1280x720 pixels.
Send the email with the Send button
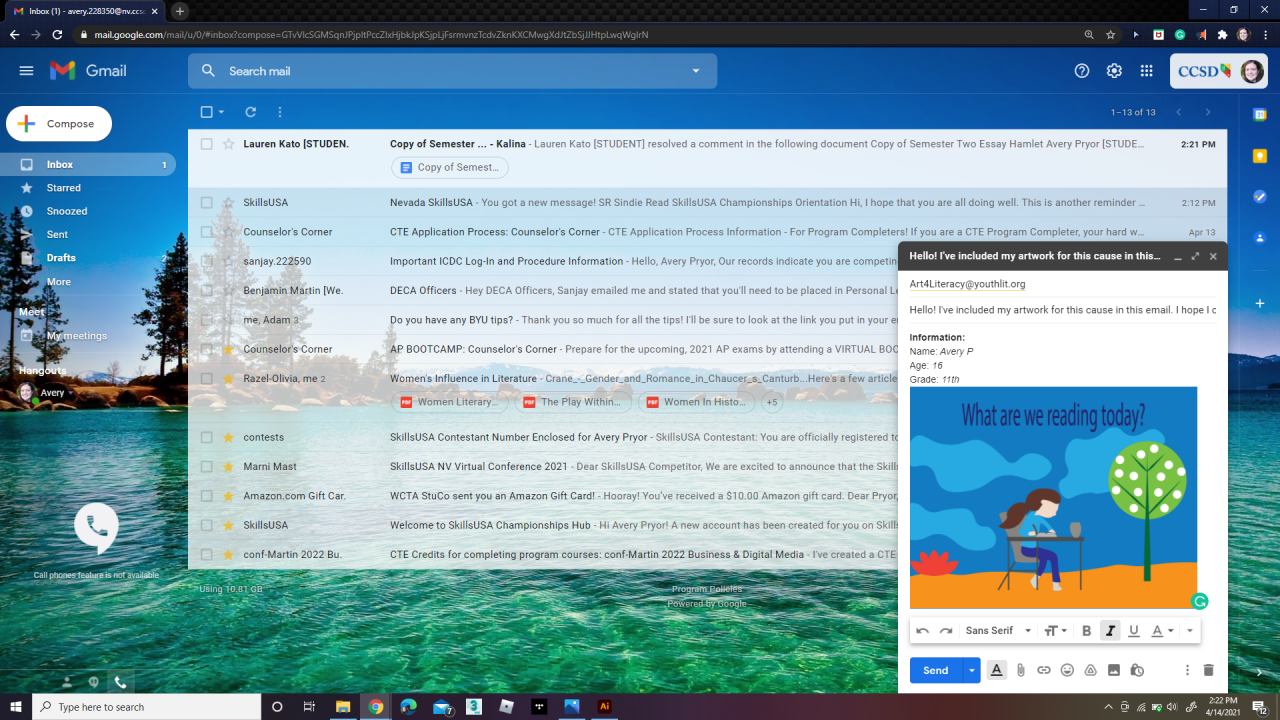click(936, 670)
